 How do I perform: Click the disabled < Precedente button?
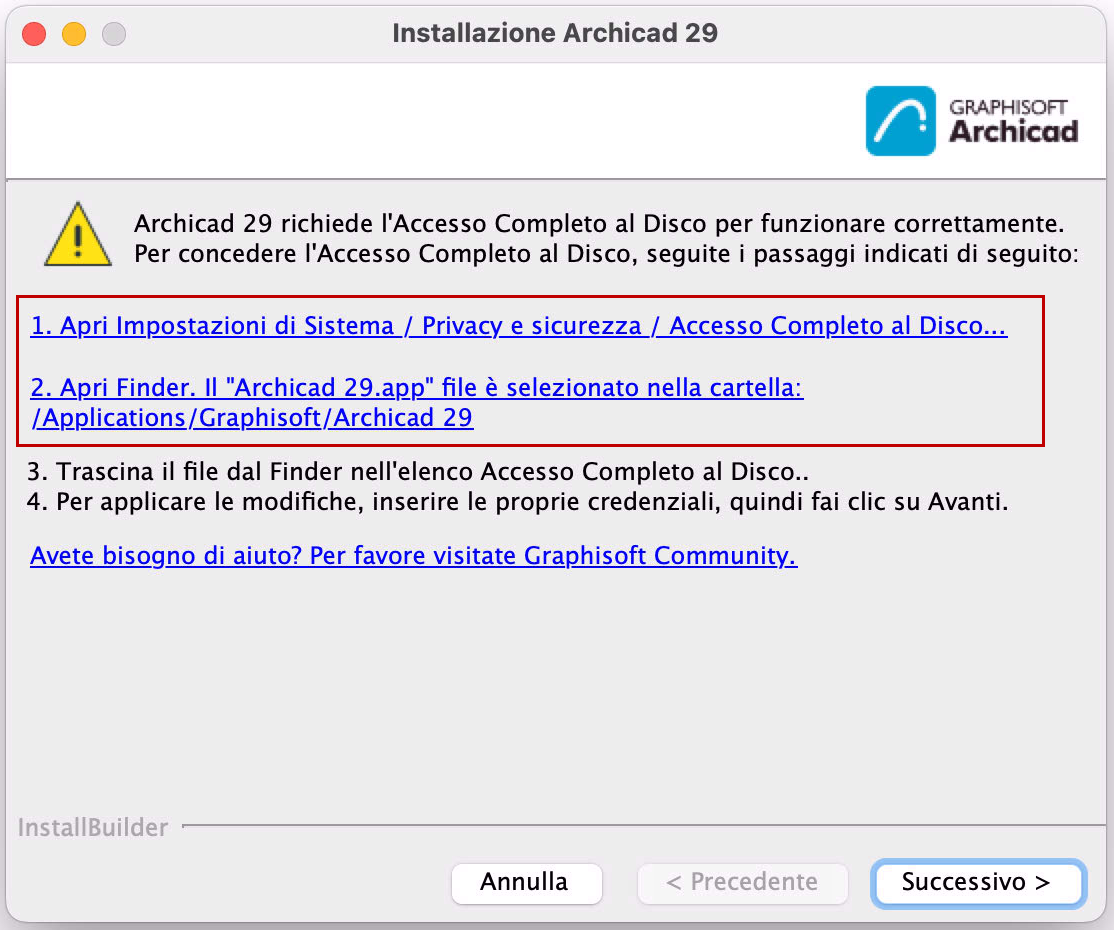pos(742,883)
